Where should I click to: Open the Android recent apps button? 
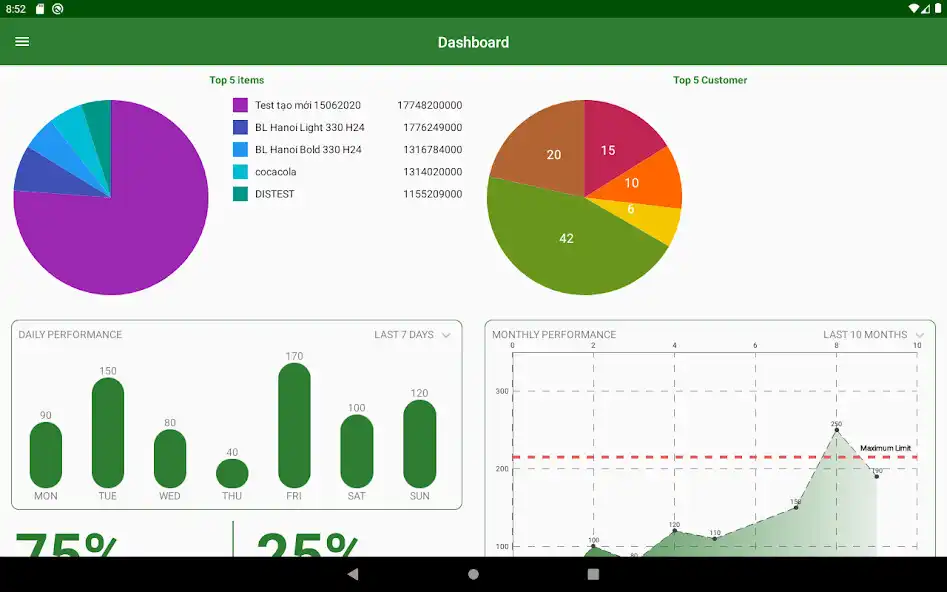593,574
